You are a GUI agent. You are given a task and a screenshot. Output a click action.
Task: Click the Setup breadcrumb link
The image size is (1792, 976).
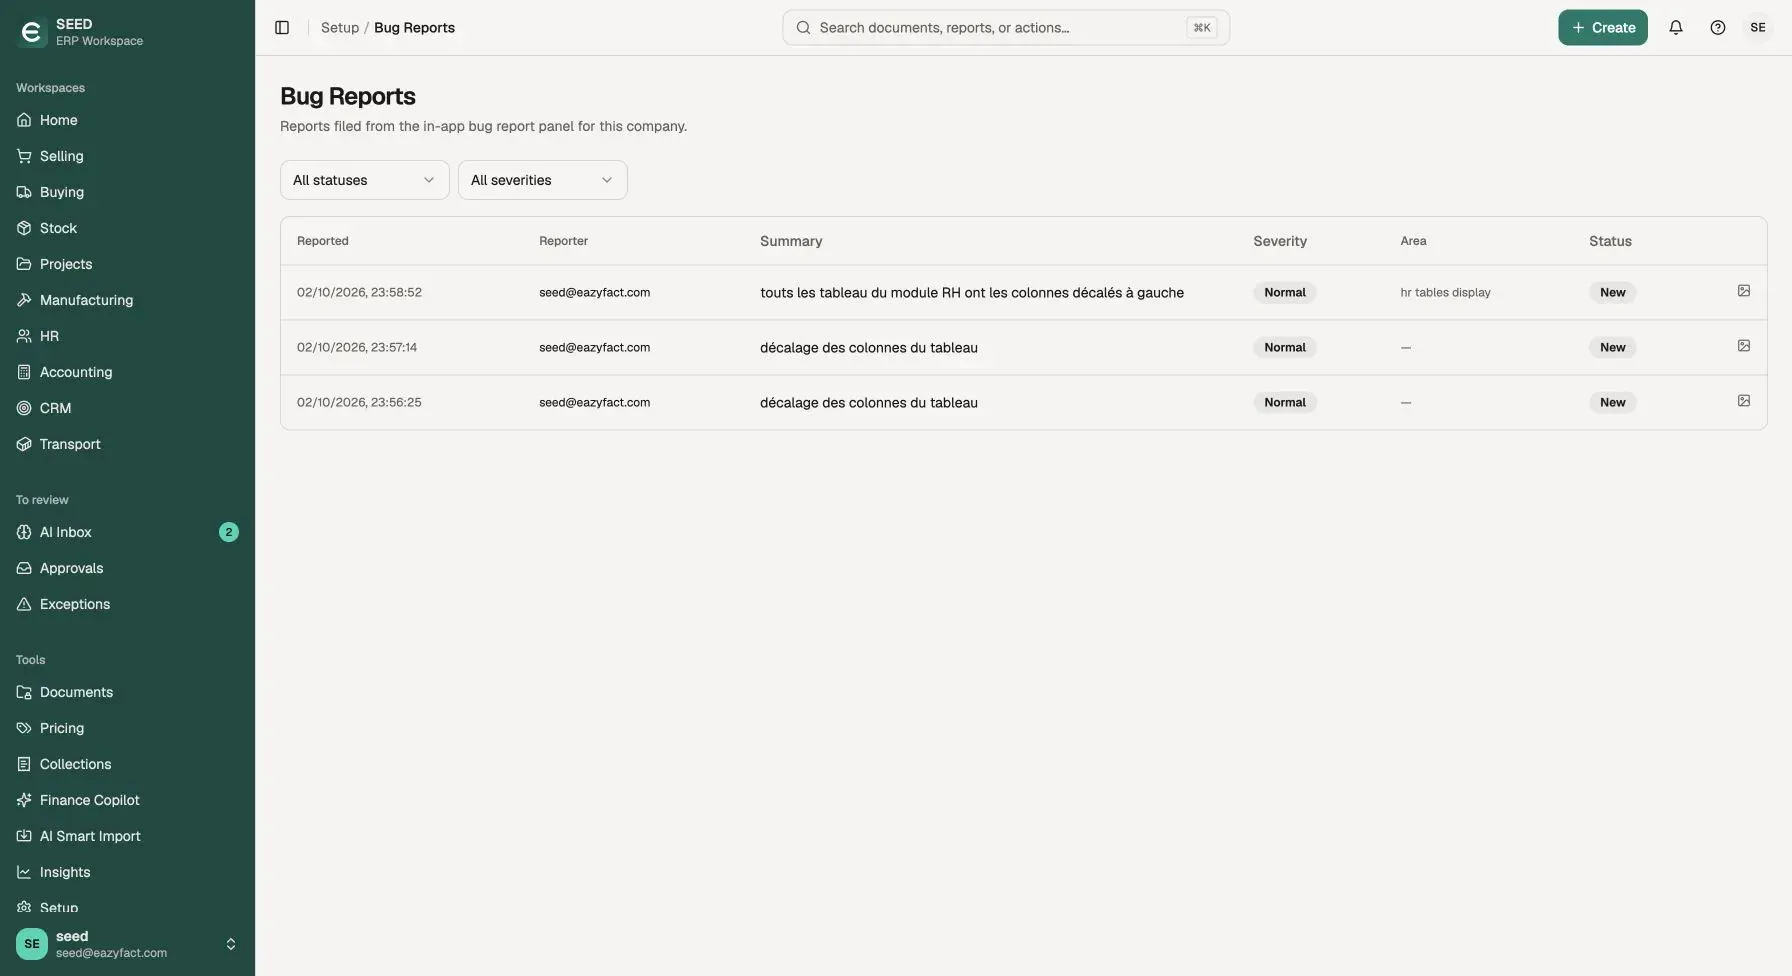[340, 28]
